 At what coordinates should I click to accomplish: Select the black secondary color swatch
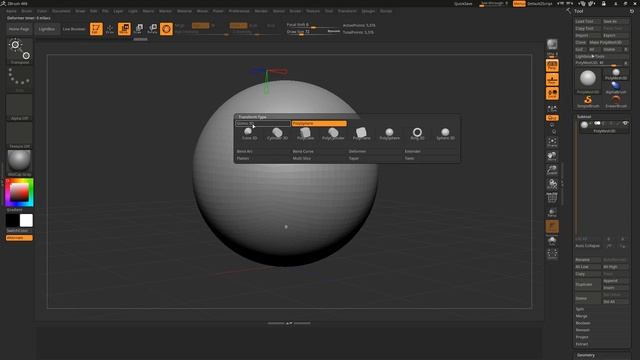pos(12,220)
